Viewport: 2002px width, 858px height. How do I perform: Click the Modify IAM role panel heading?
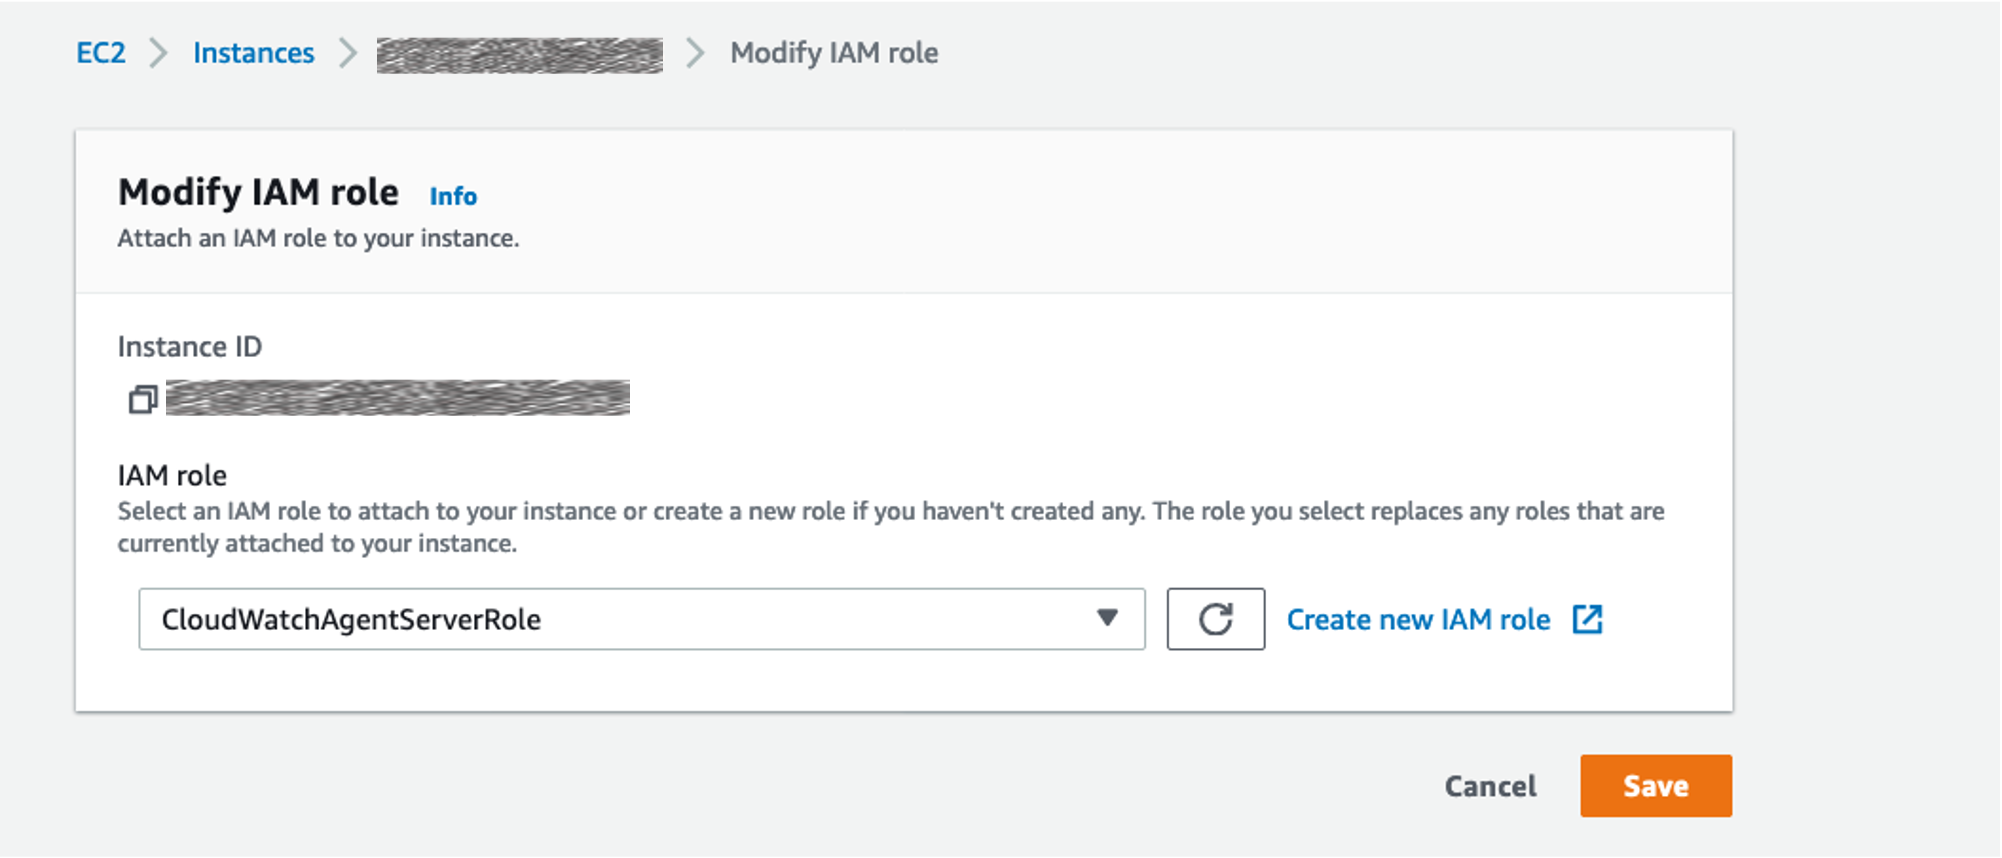click(x=258, y=192)
